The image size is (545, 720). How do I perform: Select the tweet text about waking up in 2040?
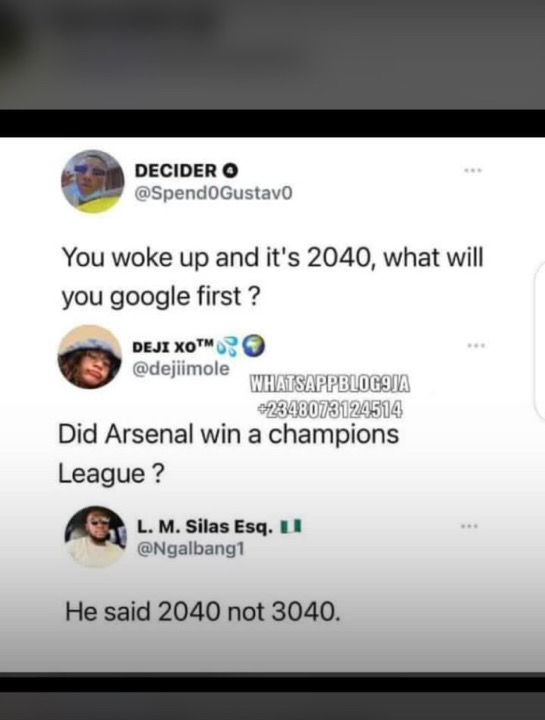point(273,276)
